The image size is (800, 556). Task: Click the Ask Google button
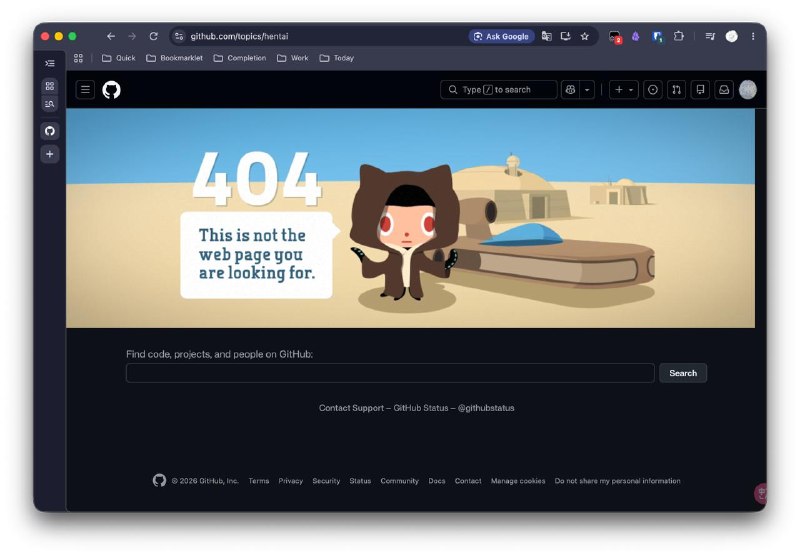click(502, 36)
